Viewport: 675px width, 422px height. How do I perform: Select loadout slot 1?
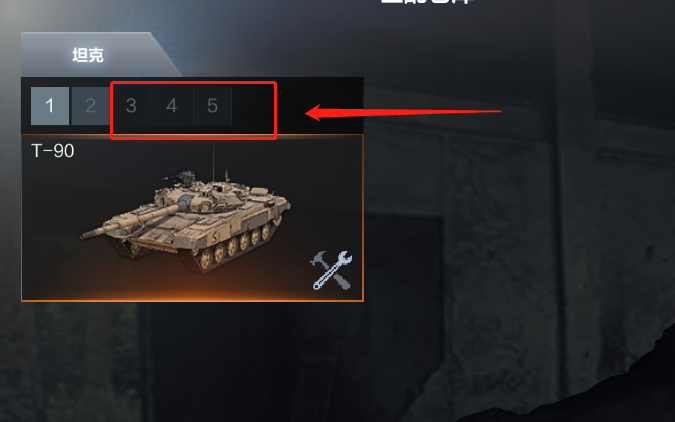coord(50,106)
